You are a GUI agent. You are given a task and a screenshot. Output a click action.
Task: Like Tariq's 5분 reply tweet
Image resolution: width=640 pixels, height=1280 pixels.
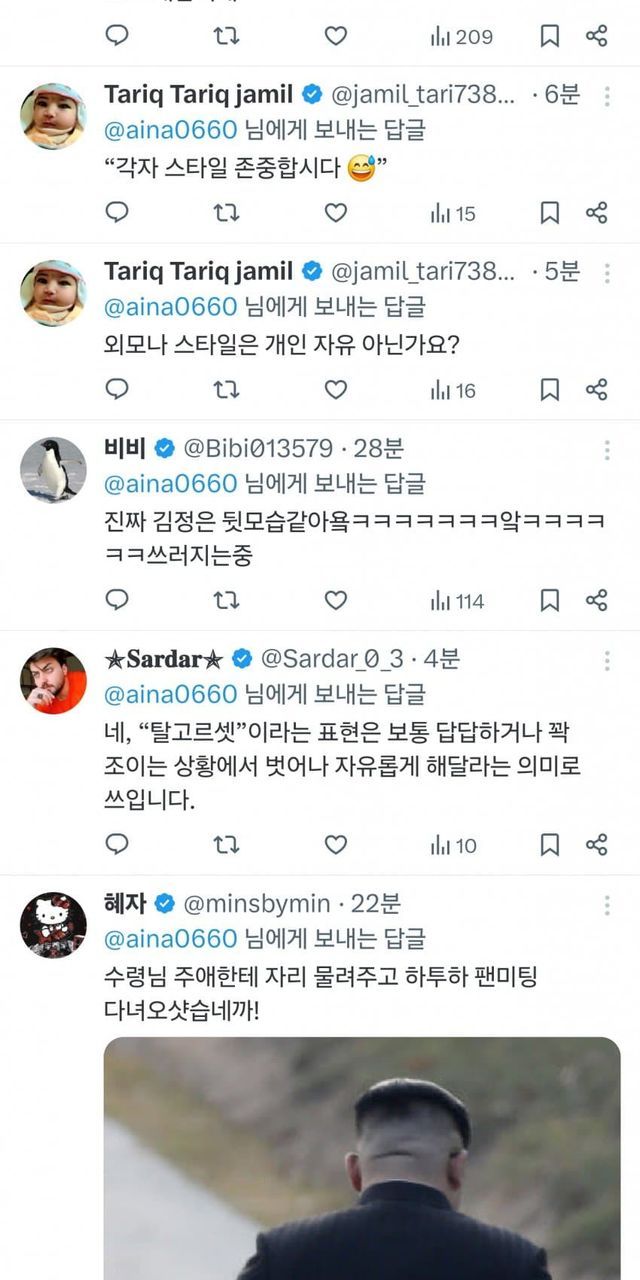[x=336, y=390]
